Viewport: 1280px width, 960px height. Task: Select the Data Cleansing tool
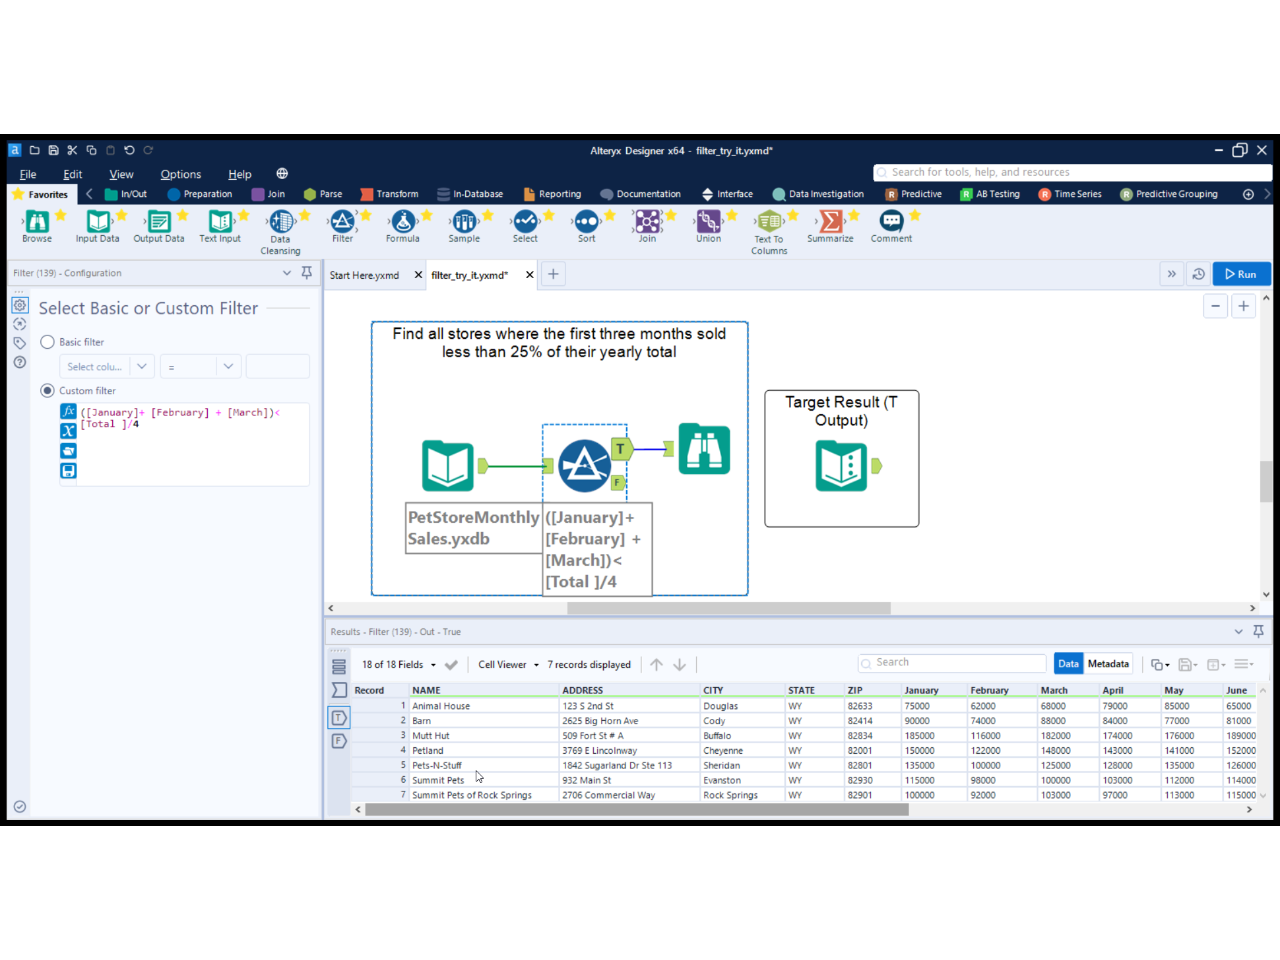(x=280, y=227)
